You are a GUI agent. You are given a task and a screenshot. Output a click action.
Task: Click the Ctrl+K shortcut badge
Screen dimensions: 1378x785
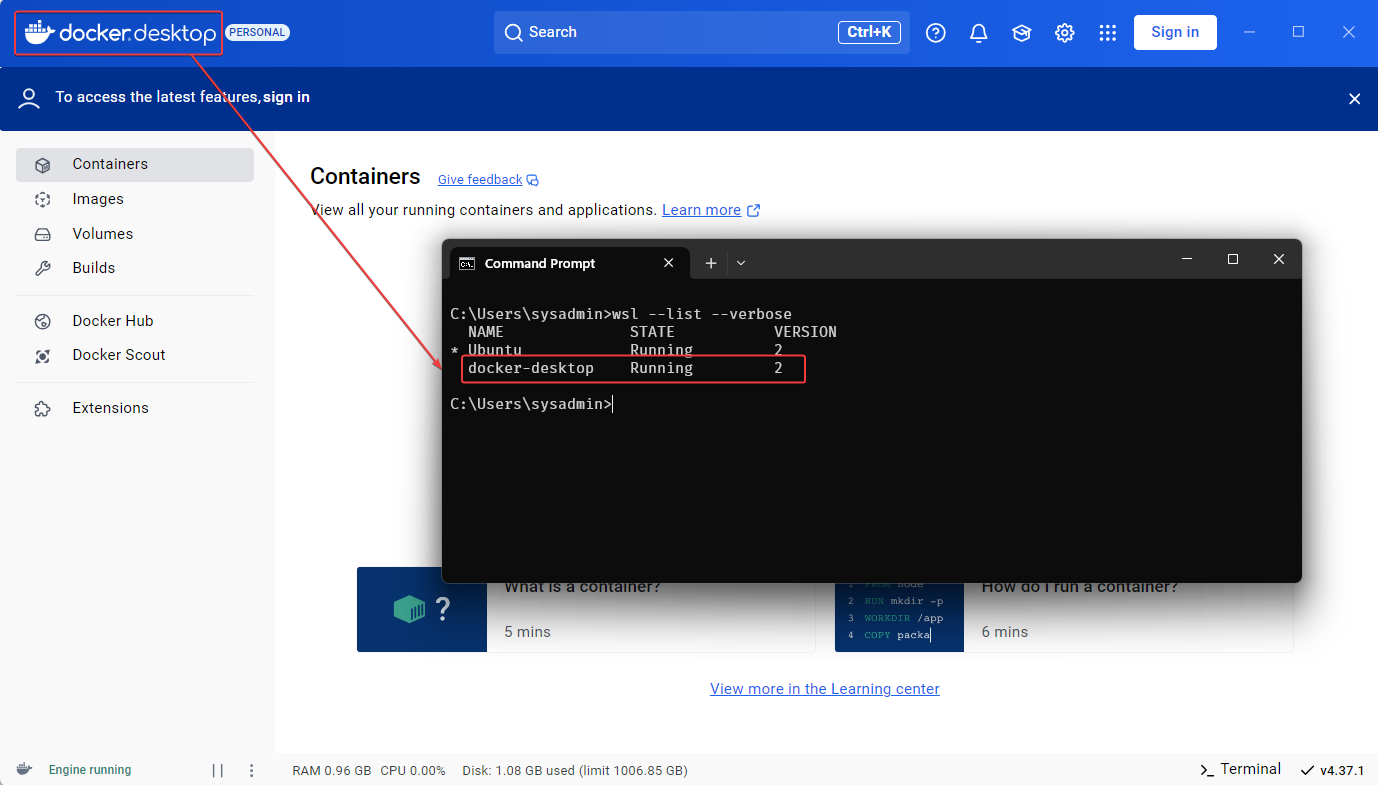tap(869, 32)
